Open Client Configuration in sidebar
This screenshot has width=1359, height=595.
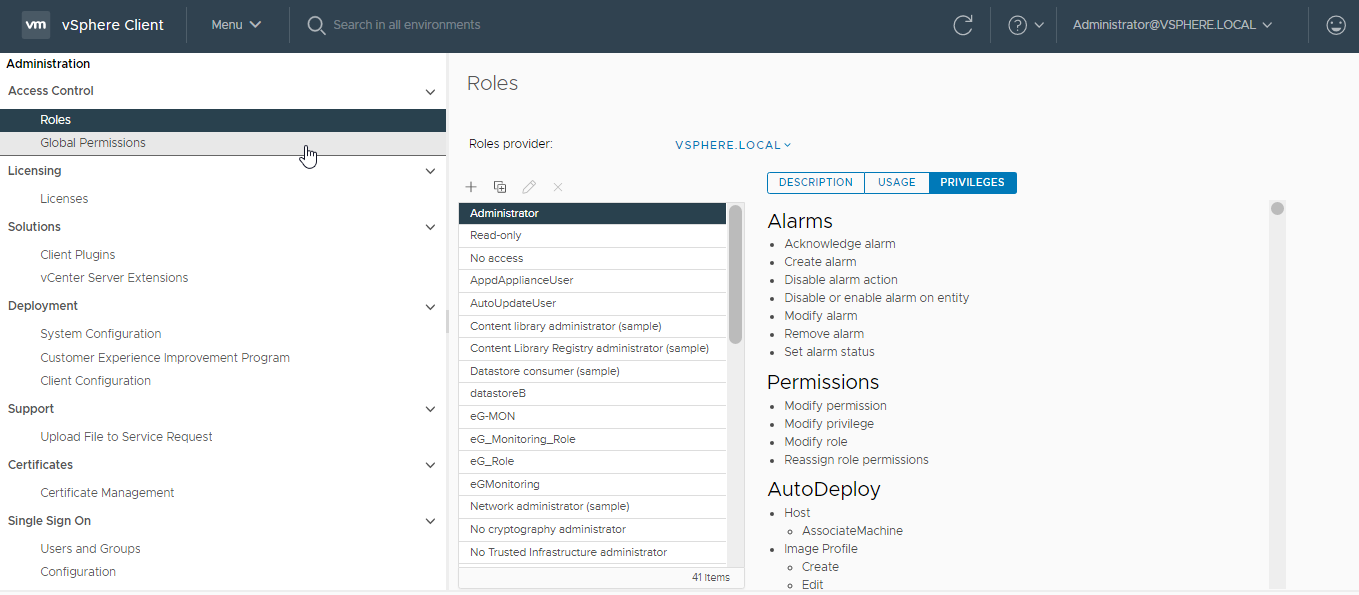tap(95, 381)
